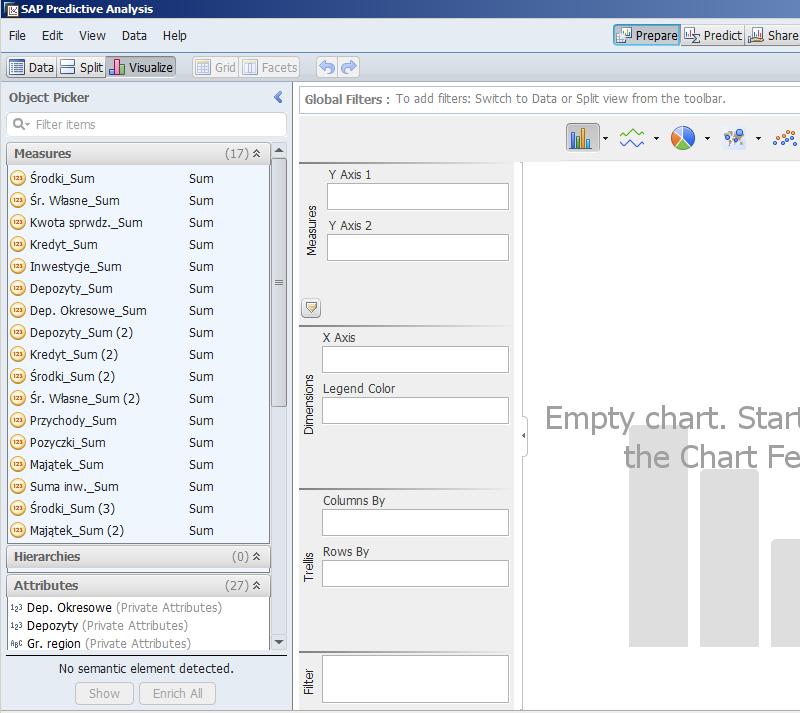
Task: Click the Dep. Okresowe_Sum measure icon
Action: 18,310
